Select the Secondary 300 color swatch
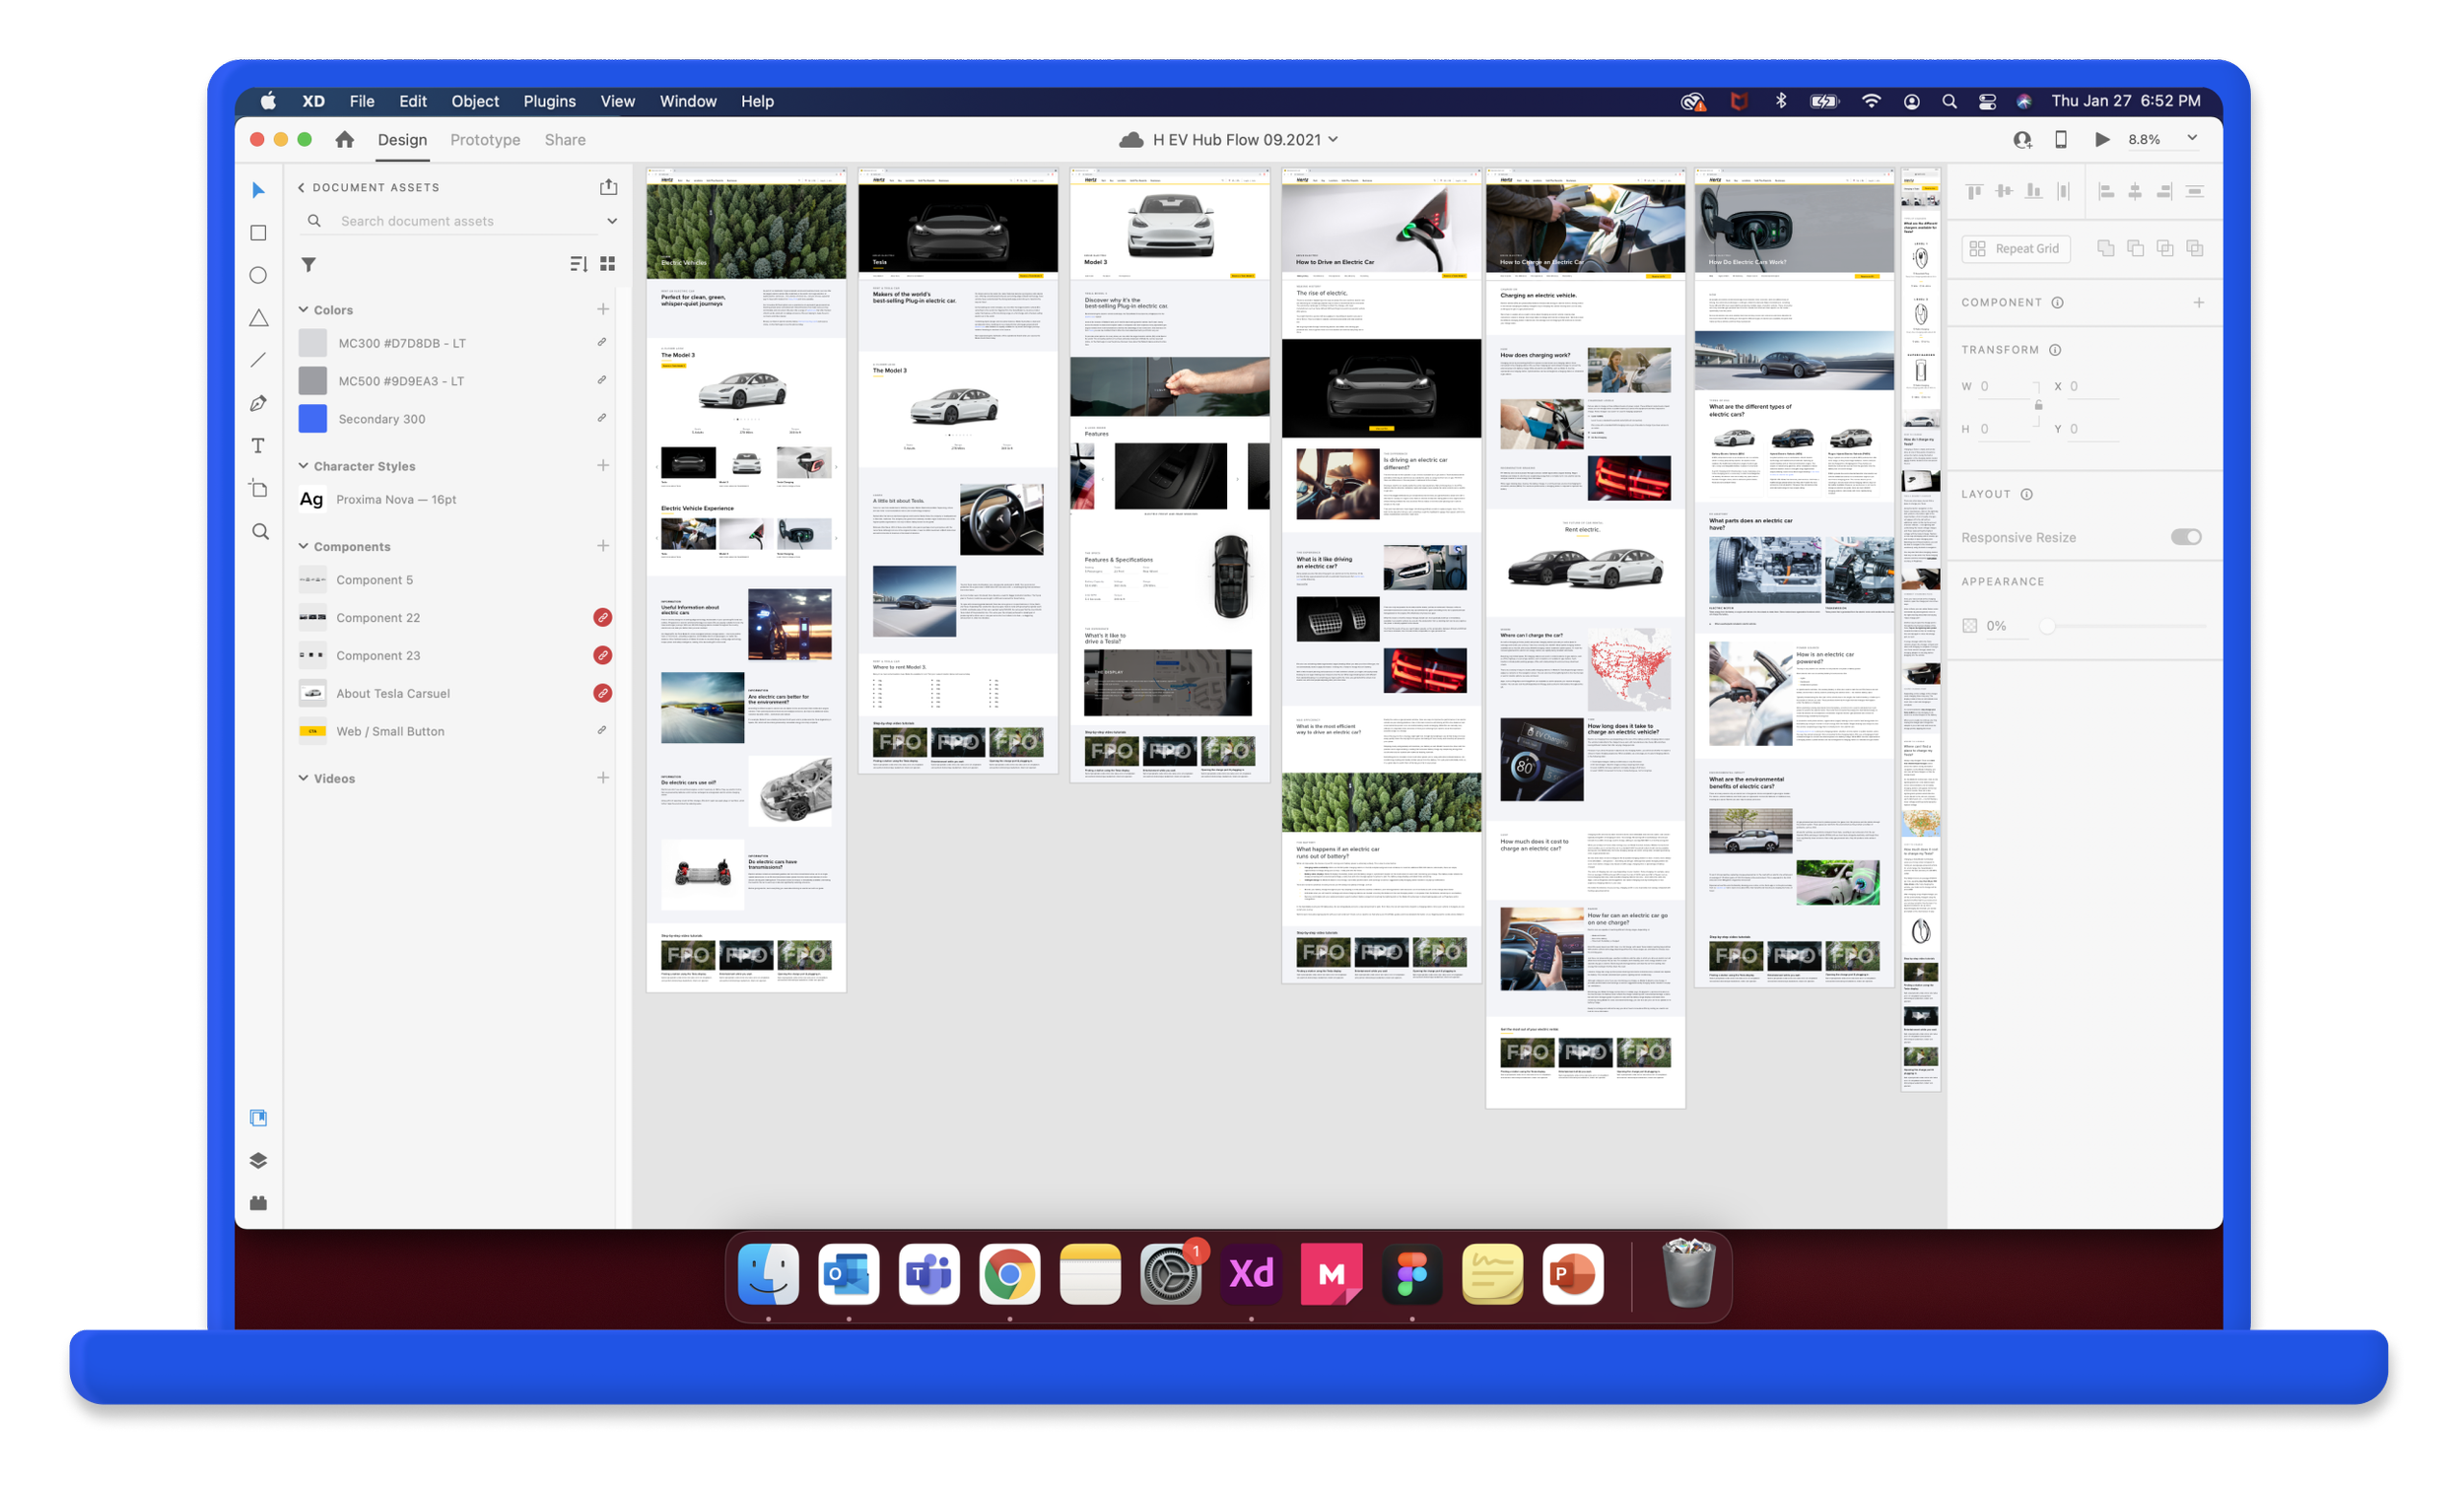 [313, 419]
